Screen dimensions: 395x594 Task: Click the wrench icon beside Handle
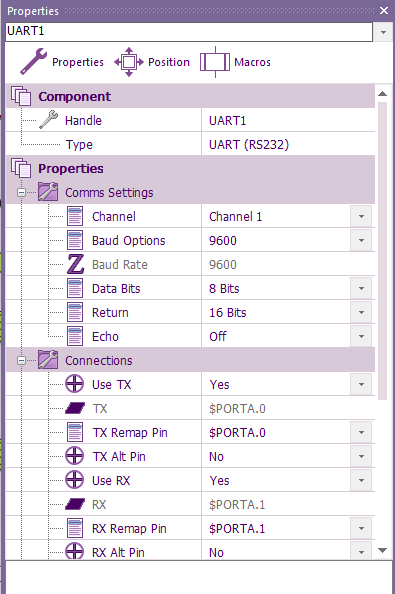[x=48, y=120]
